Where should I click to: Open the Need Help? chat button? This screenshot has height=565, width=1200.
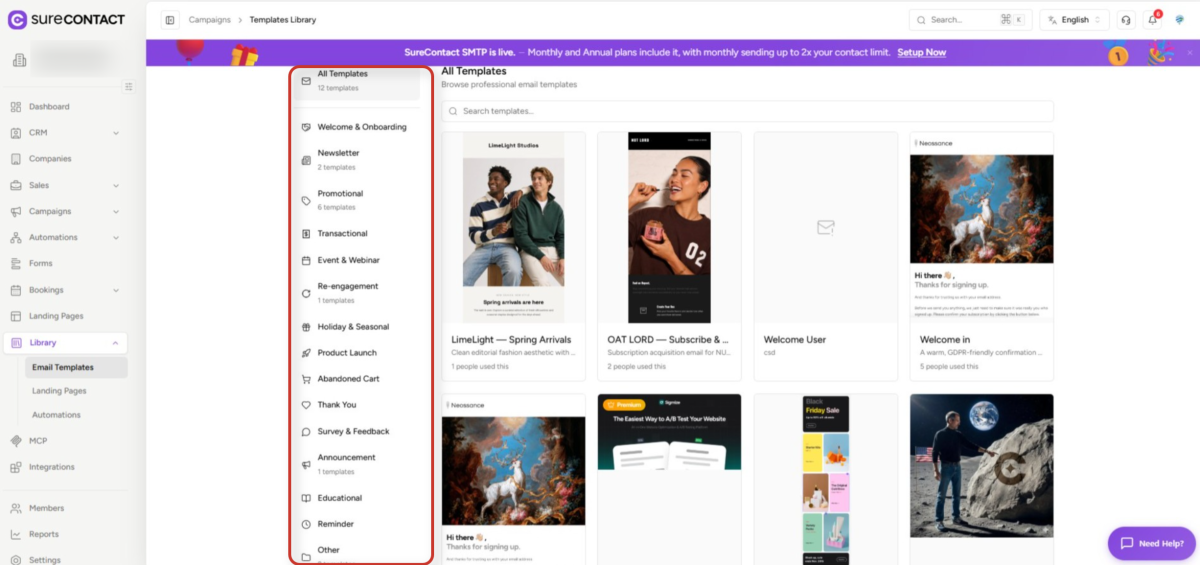click(1151, 543)
